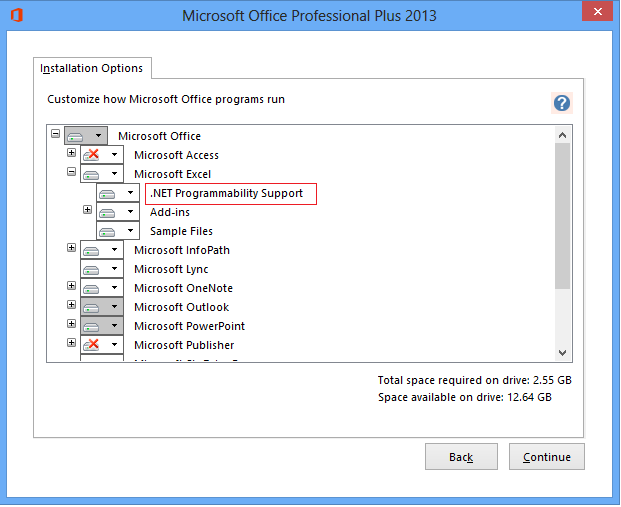Screen dimensions: 621x507
Task: Open install options dropdown for Microsoft Publisher
Action: pos(102,345)
